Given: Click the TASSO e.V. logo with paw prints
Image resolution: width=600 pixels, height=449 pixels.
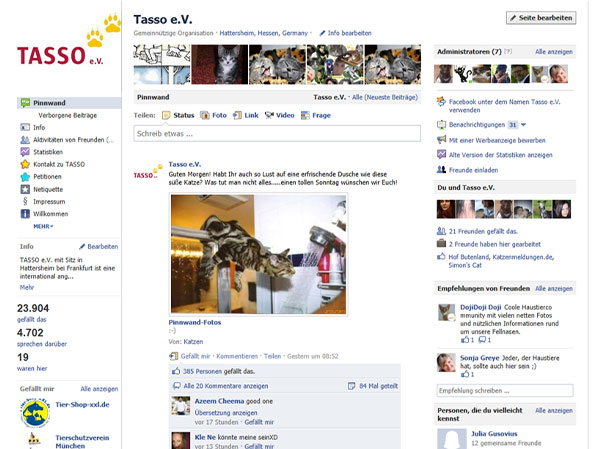Looking at the screenshot, I should pos(69,40).
